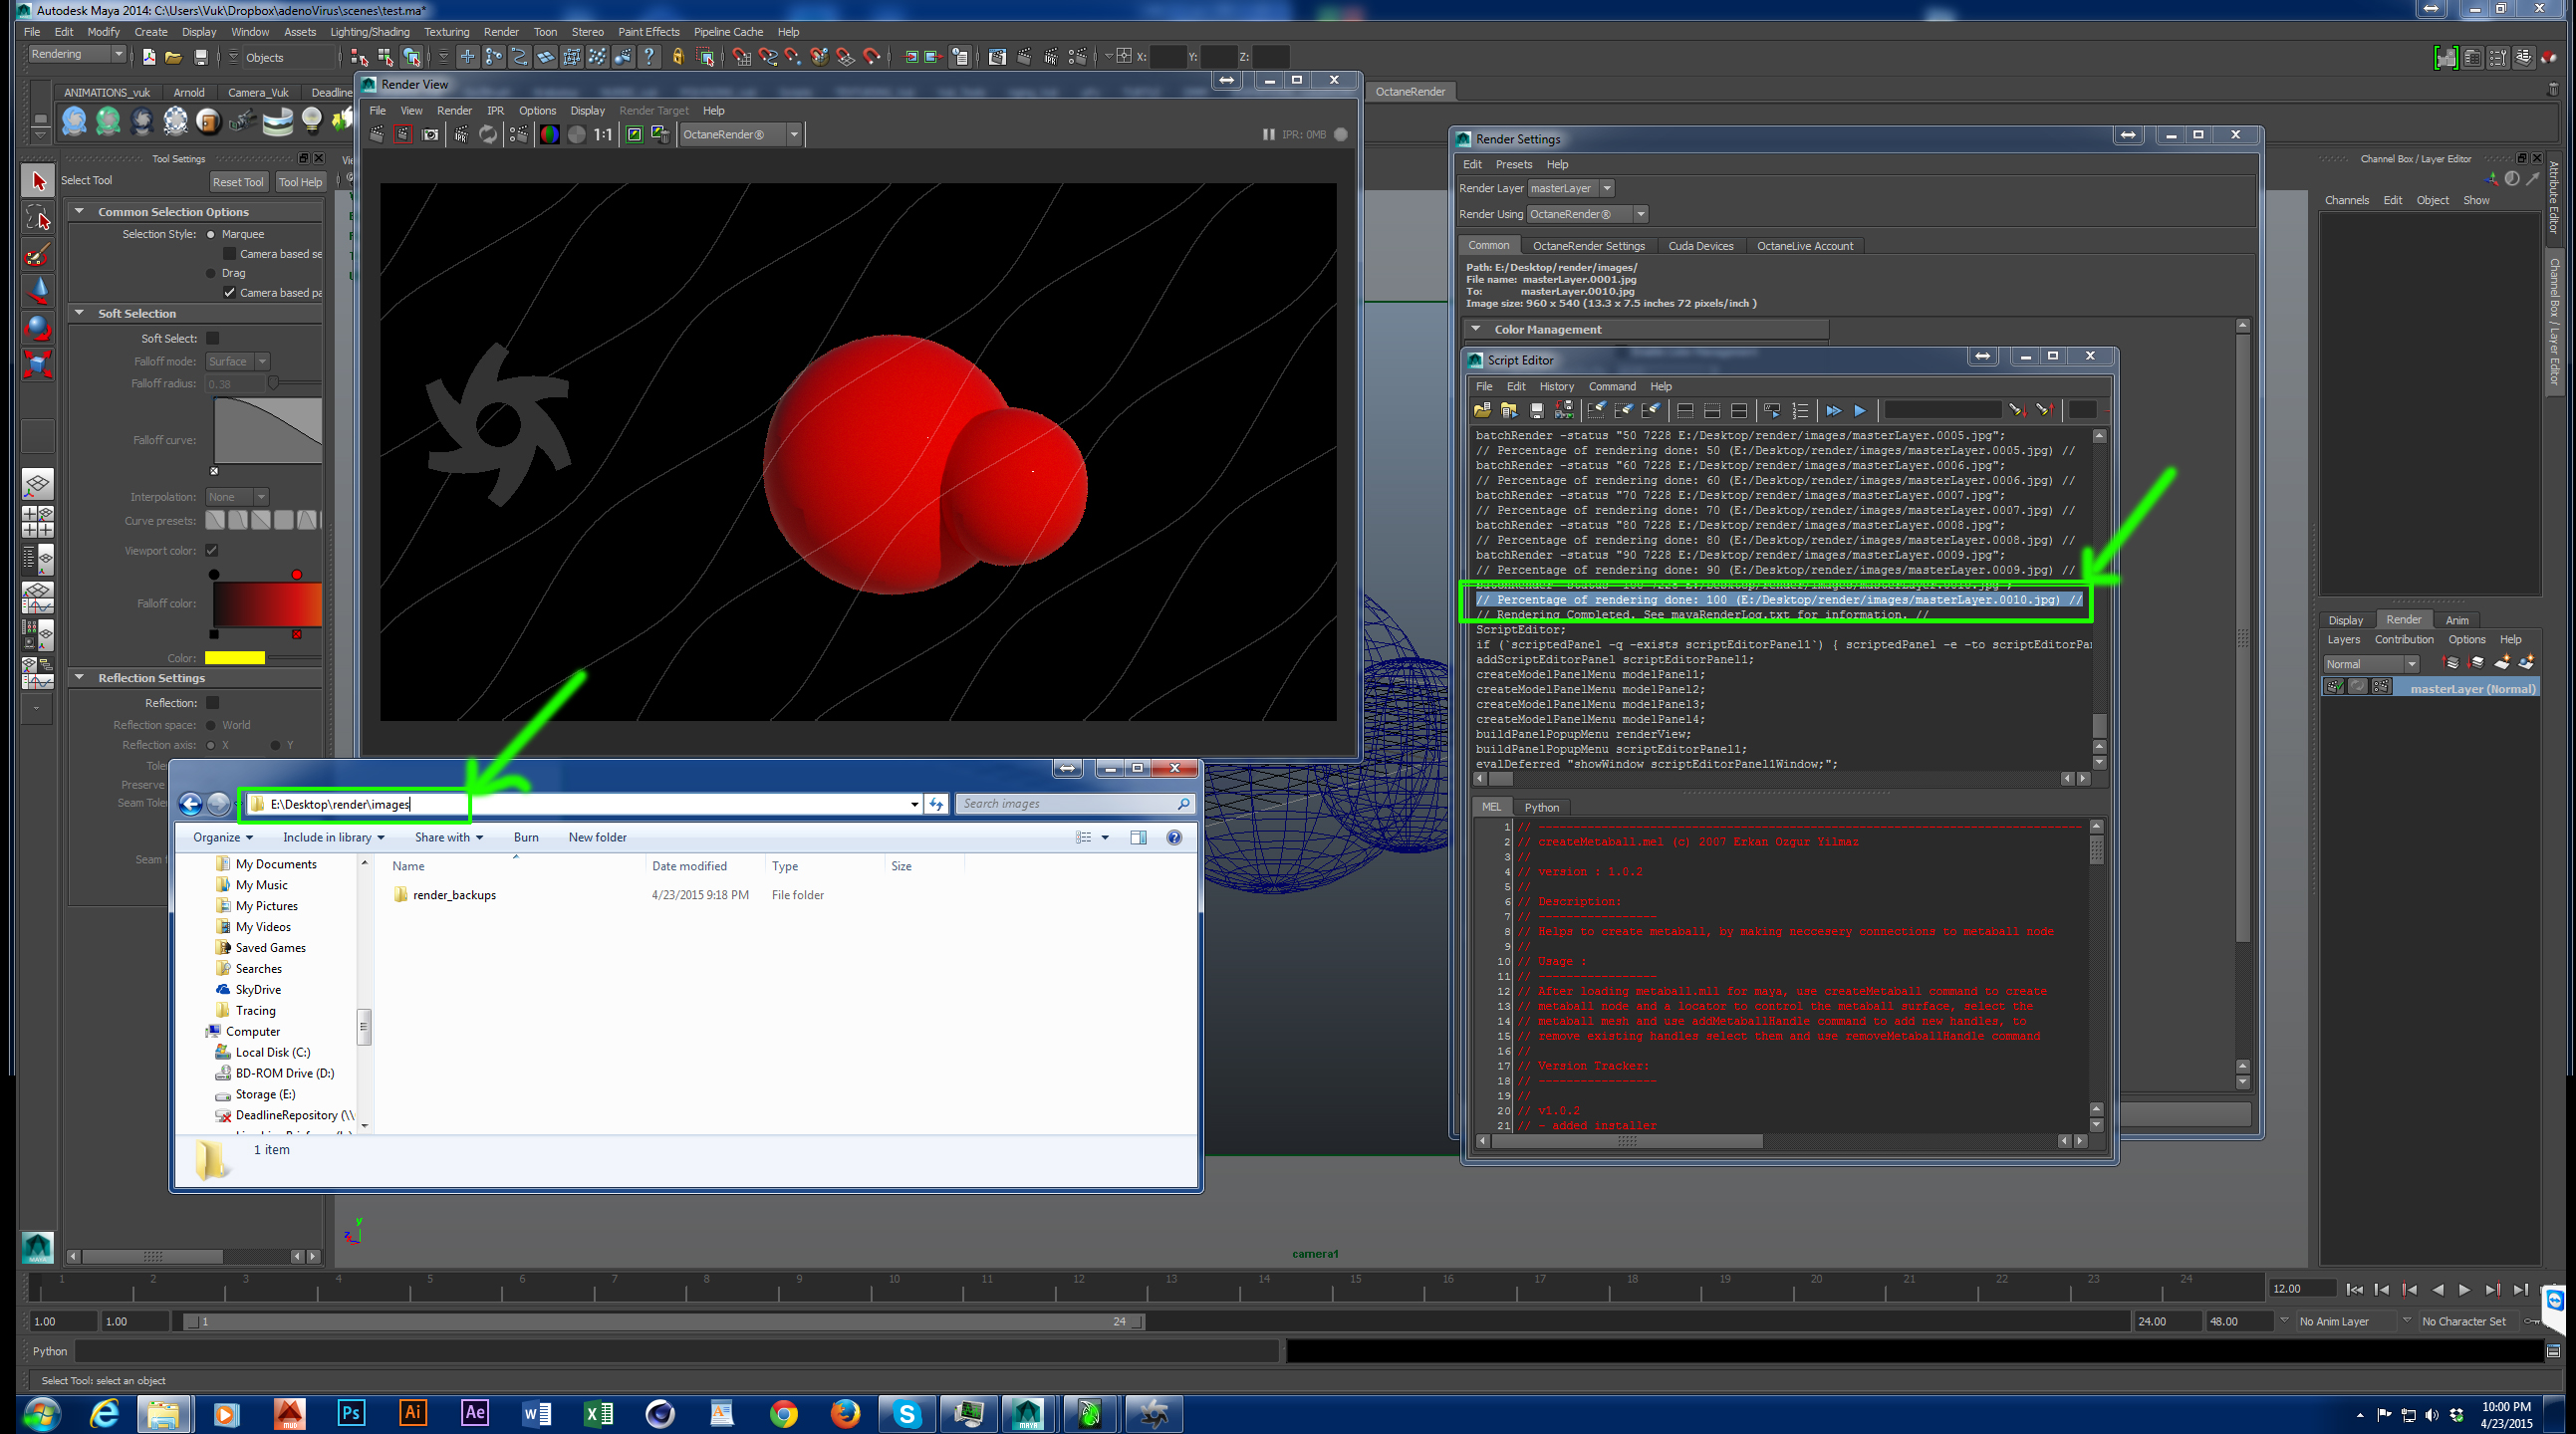The height and width of the screenshot is (1434, 2576).
Task: Collapse the Common Selection Options section
Action: click(x=80, y=212)
